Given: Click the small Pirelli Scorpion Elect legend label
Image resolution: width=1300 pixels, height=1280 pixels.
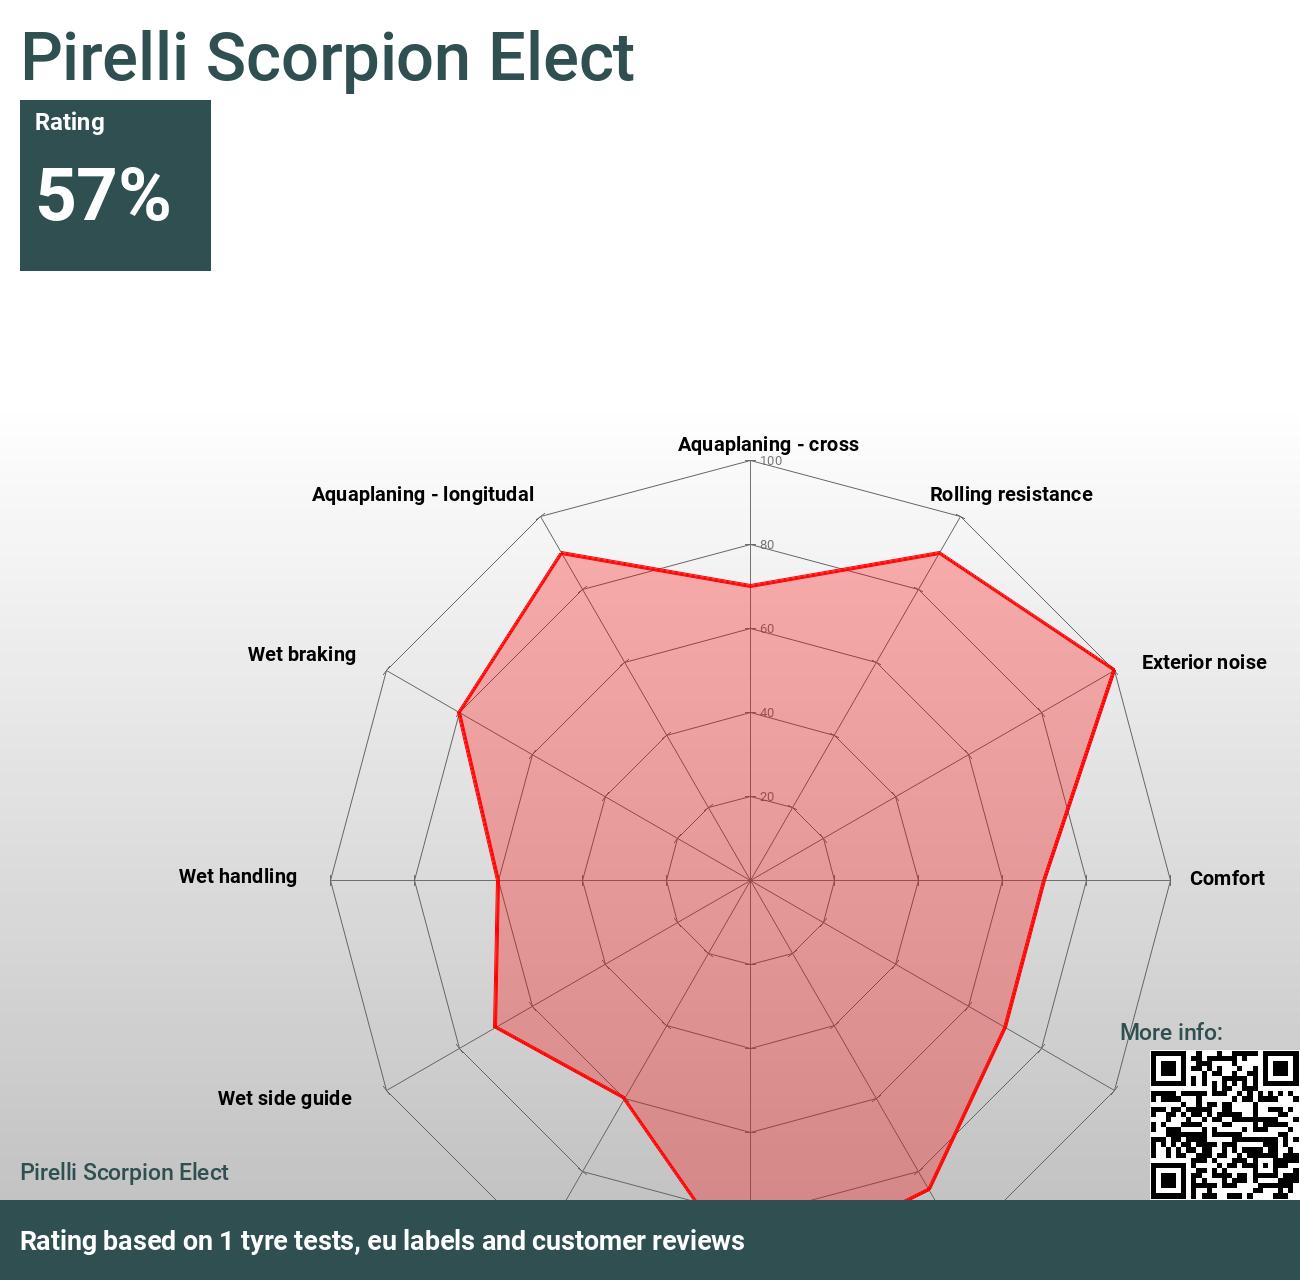Looking at the screenshot, I should (x=124, y=1172).
